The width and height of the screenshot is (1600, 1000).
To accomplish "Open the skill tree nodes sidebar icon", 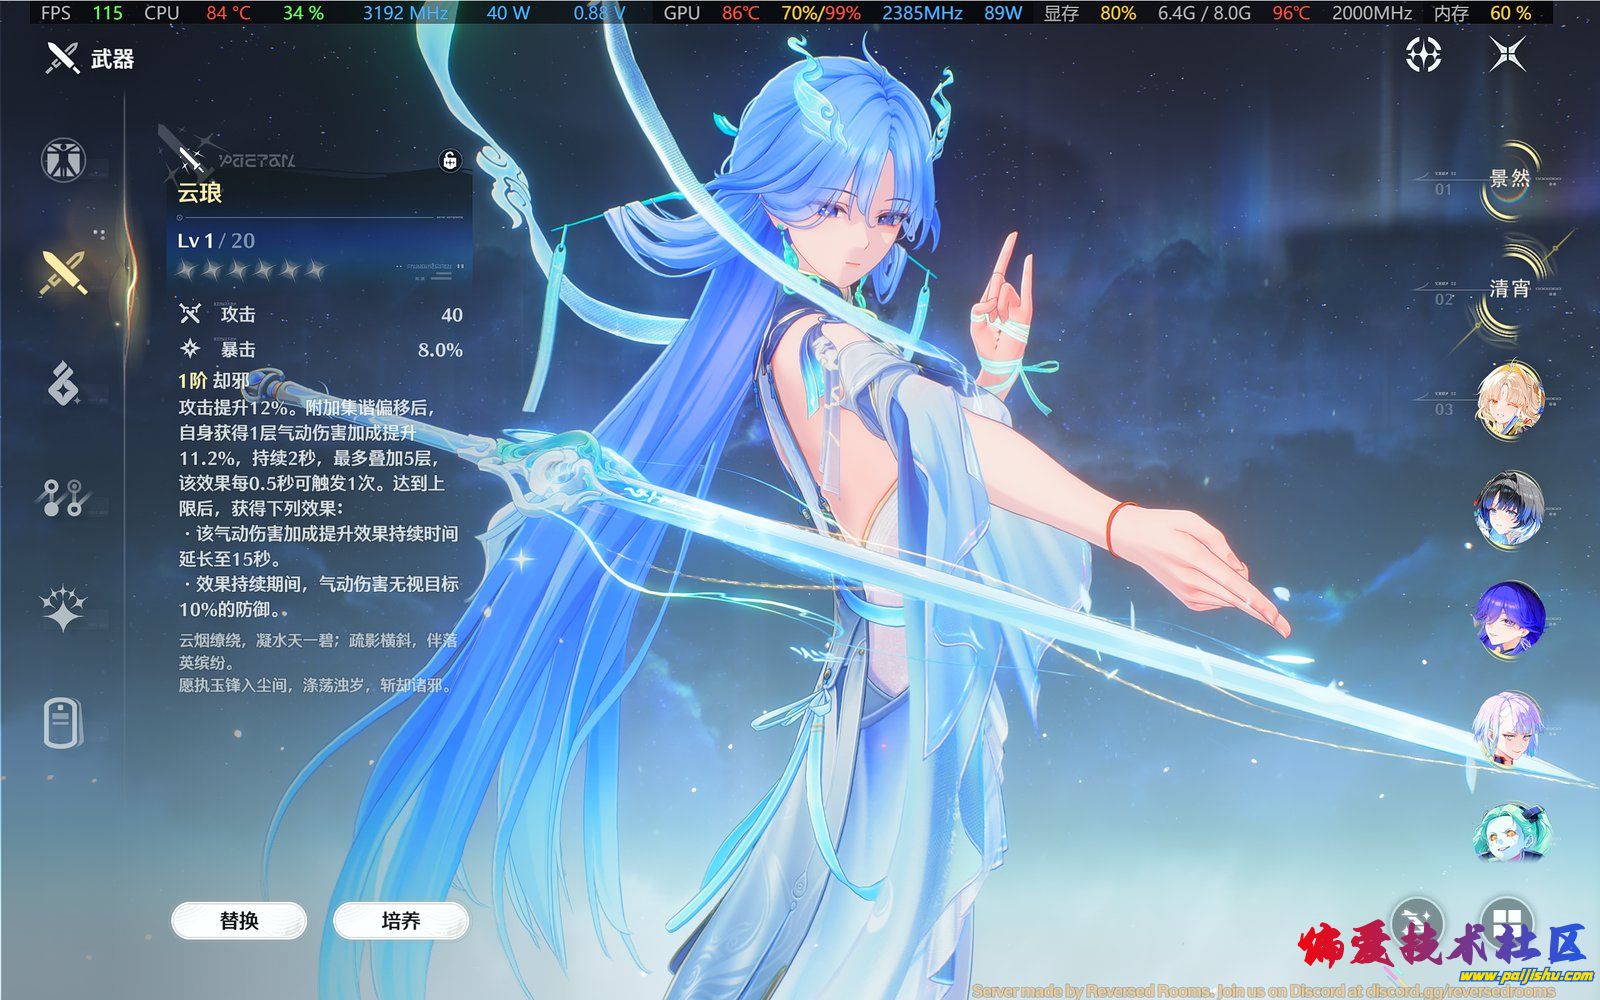I will tap(64, 497).
